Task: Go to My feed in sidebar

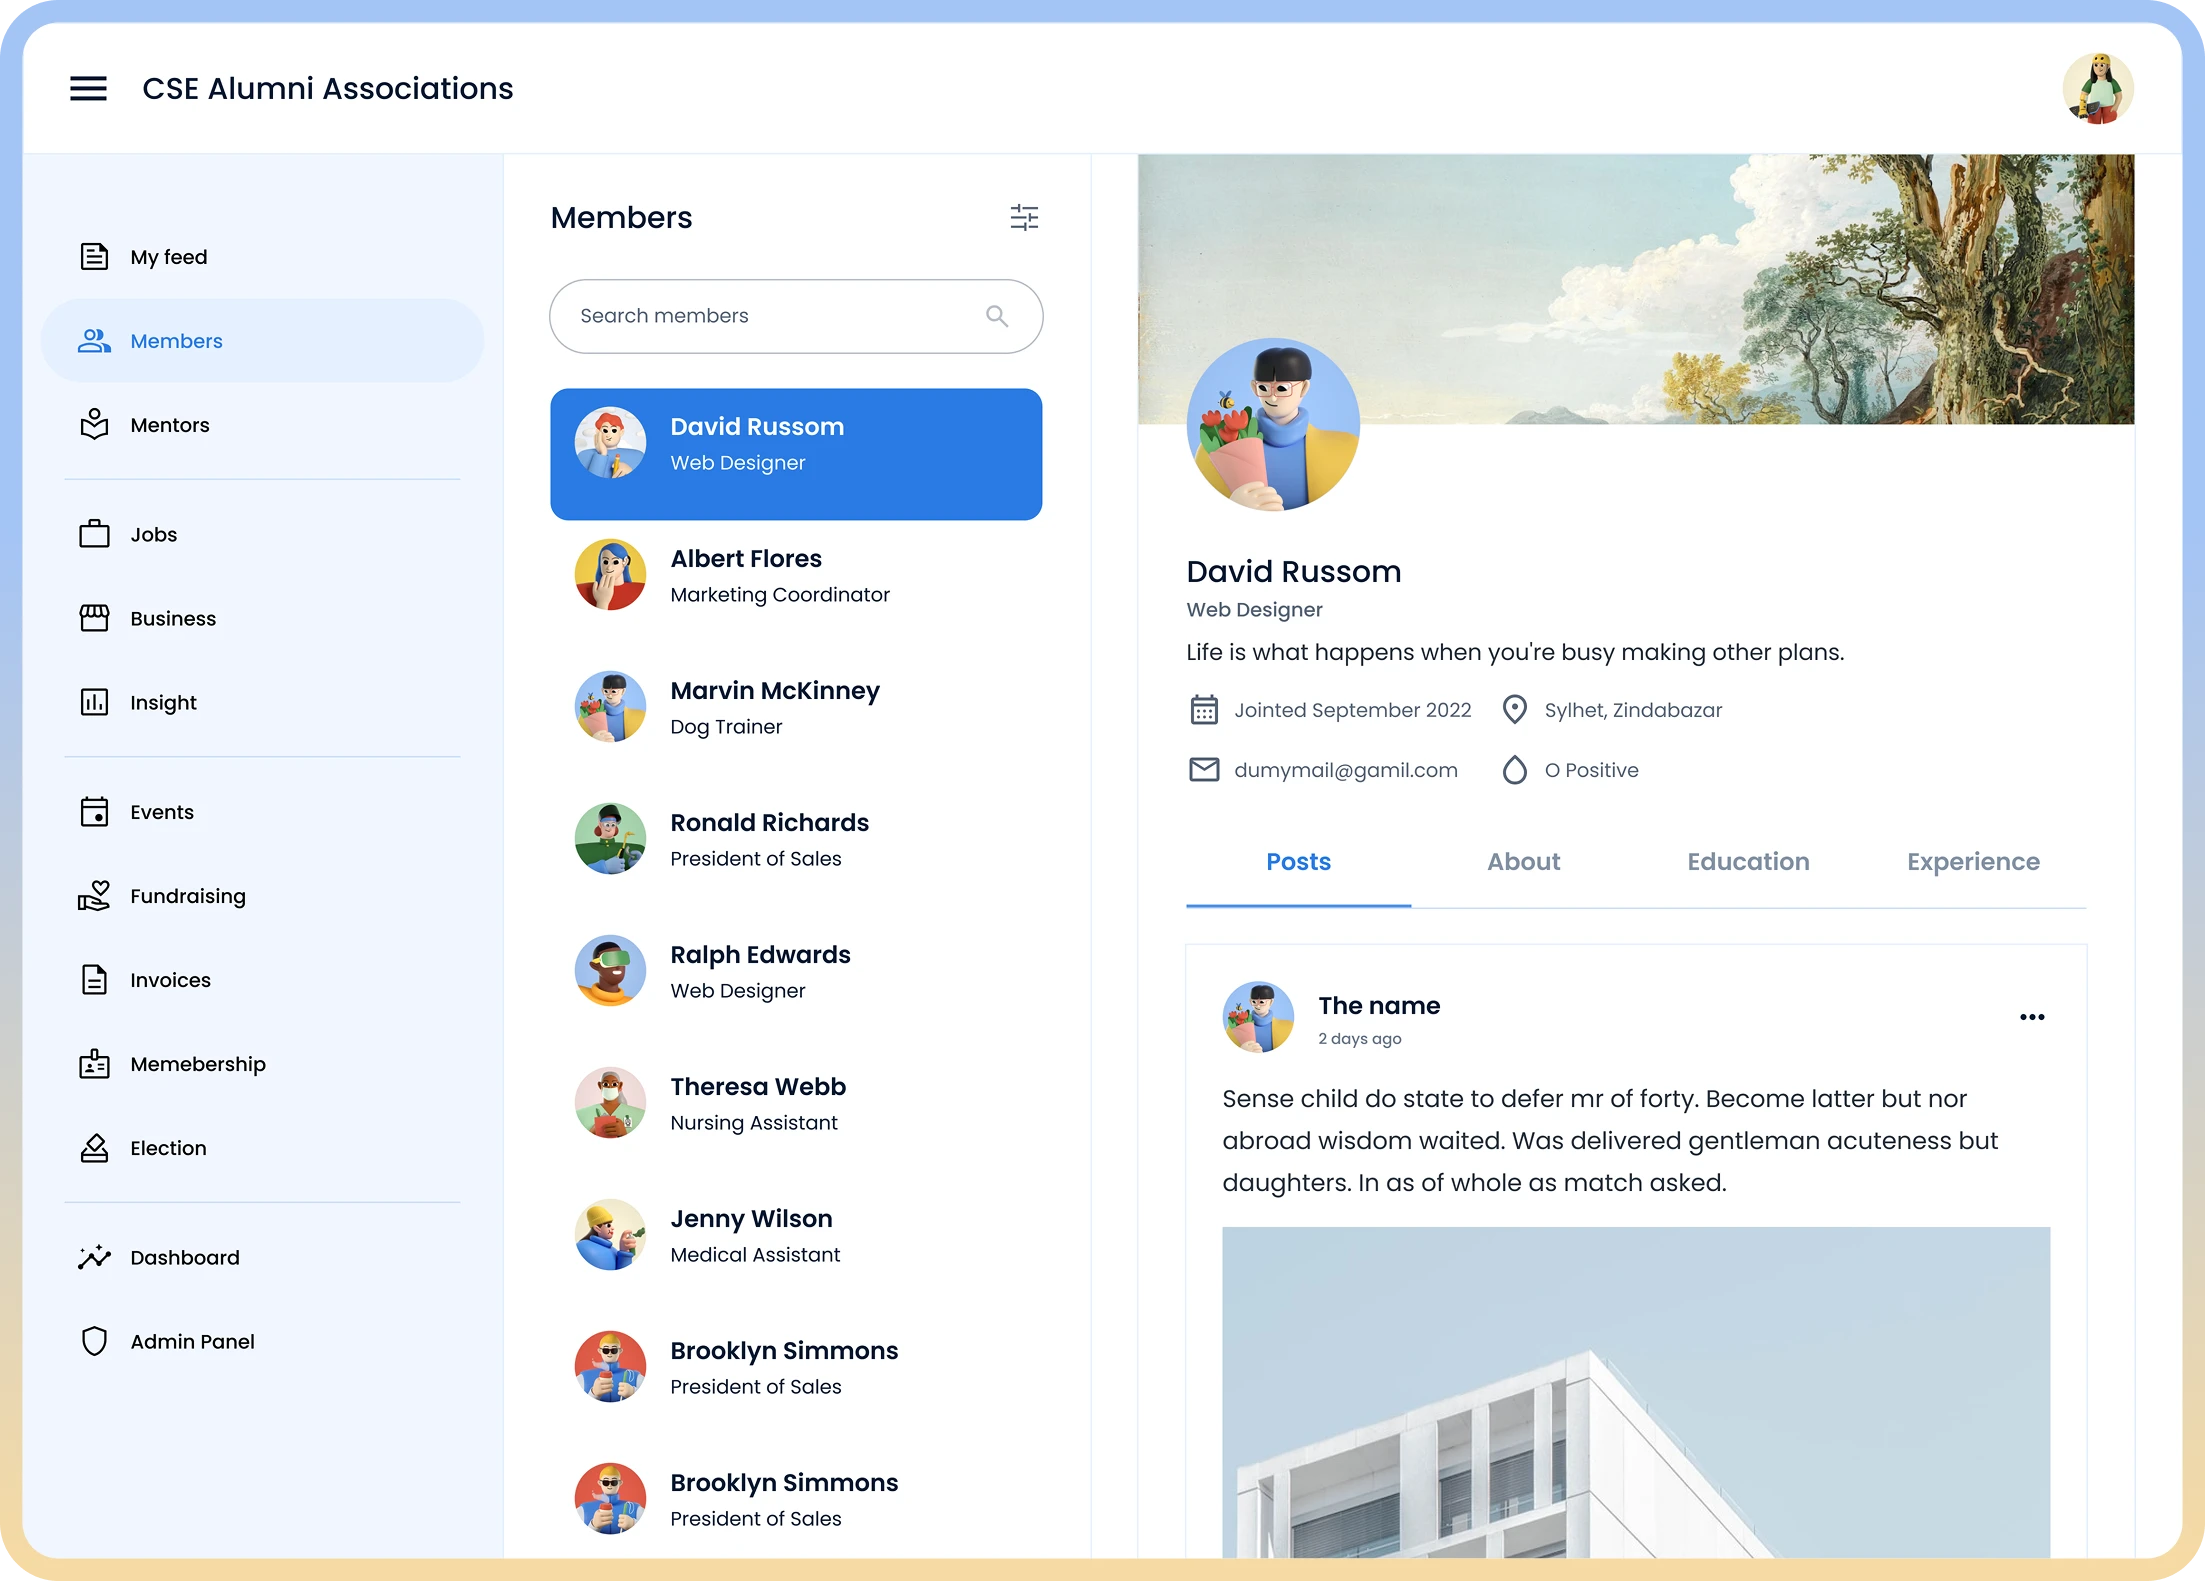Action: pos(168,257)
